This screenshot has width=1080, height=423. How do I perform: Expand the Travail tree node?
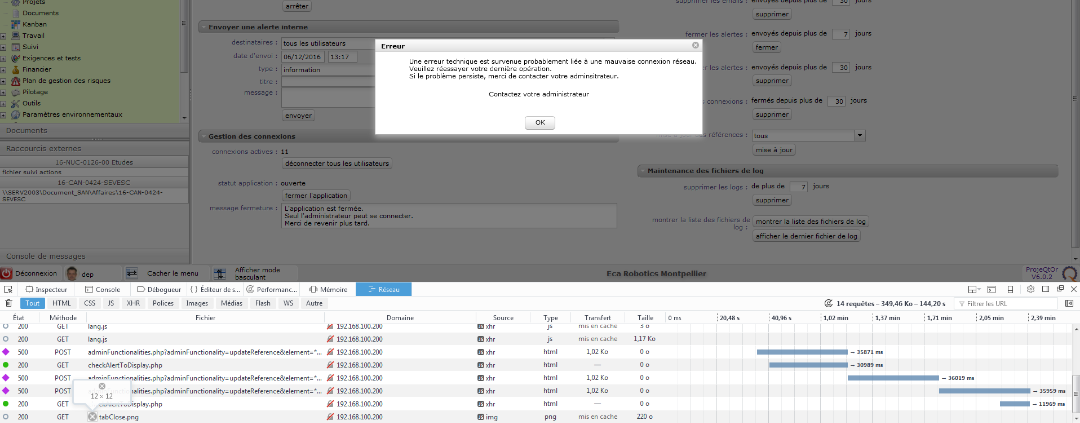(4, 35)
